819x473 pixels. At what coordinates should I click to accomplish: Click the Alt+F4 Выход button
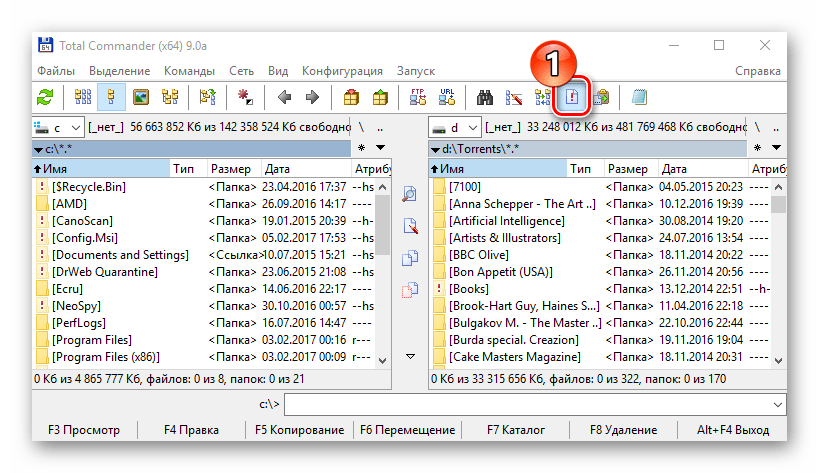pos(733,430)
